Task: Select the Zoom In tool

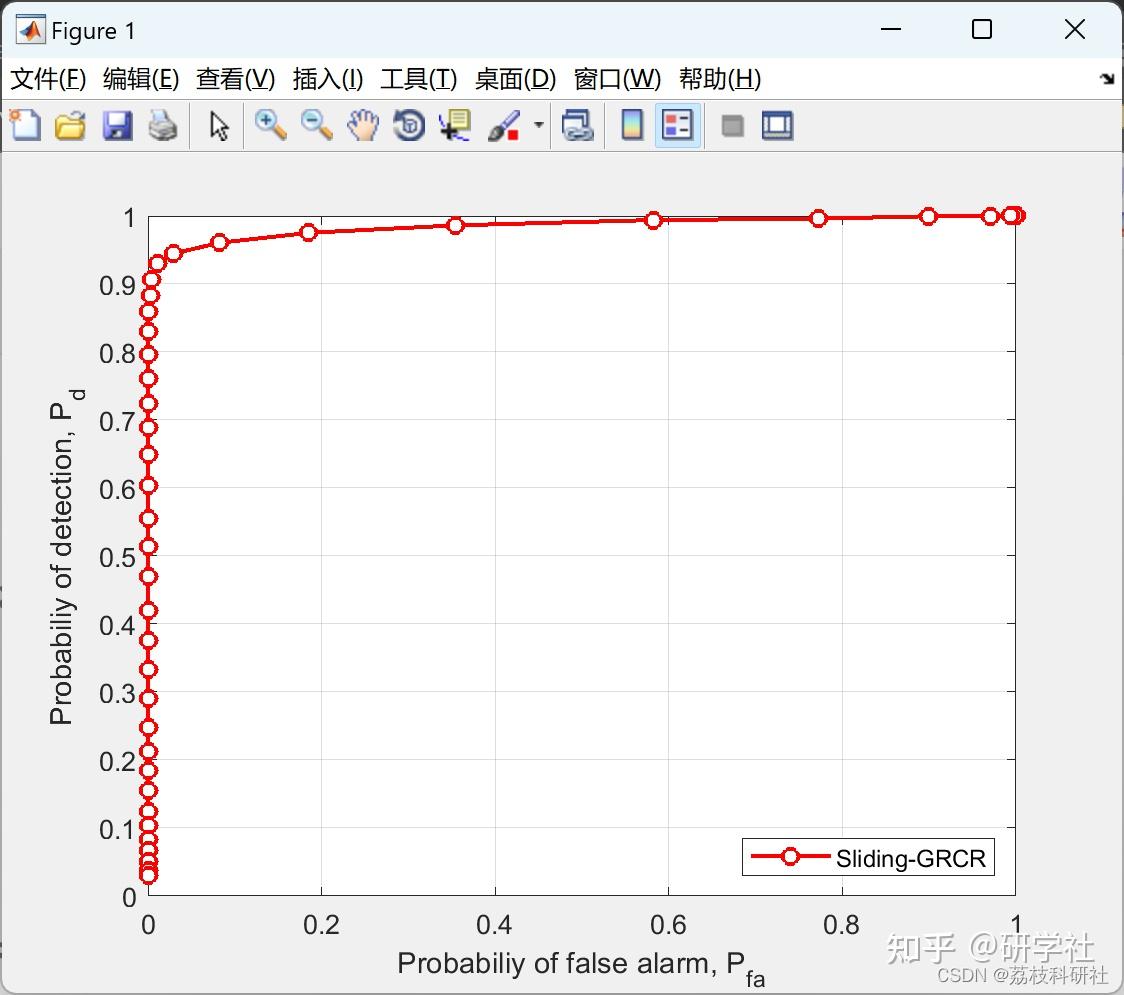Action: pyautogui.click(x=270, y=125)
